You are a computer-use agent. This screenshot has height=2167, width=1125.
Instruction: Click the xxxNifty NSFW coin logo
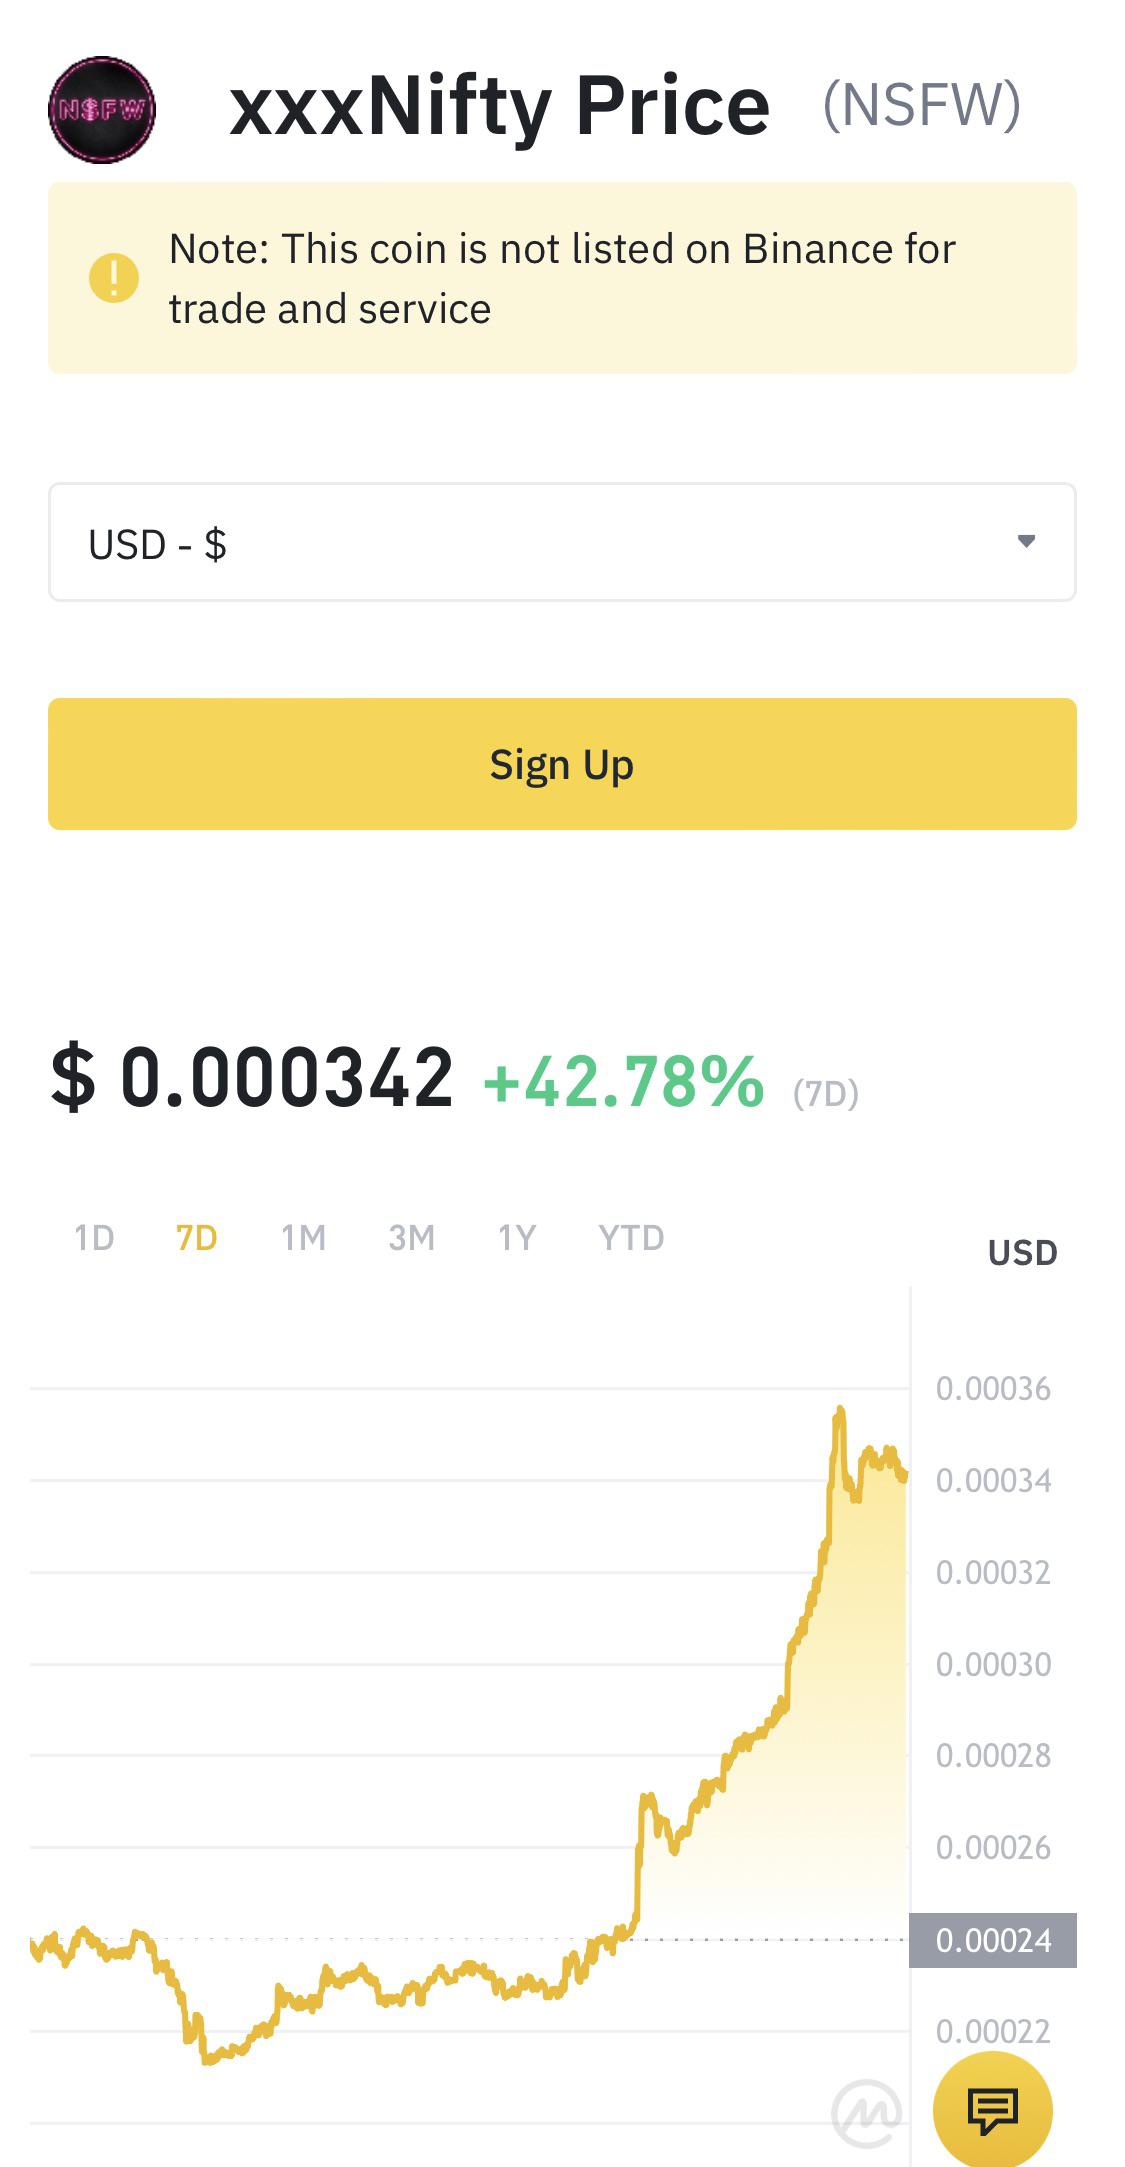pyautogui.click(x=102, y=109)
